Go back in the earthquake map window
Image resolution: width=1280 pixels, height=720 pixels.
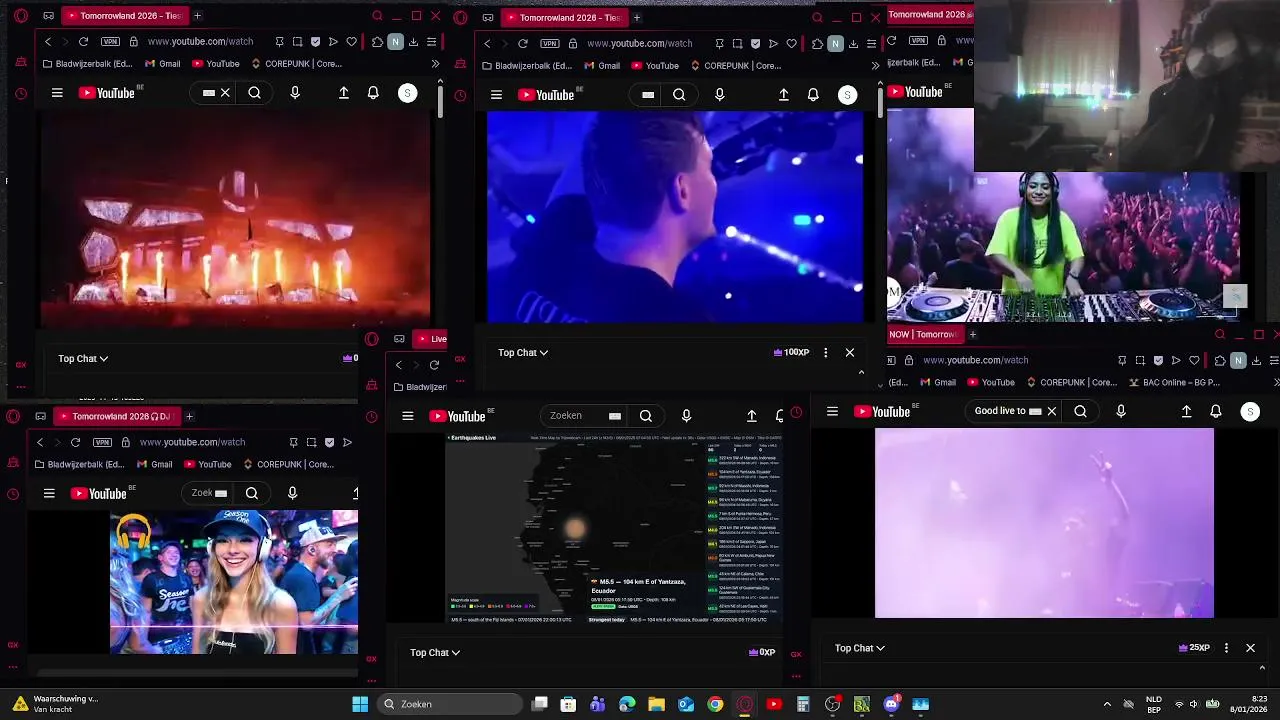click(x=398, y=365)
